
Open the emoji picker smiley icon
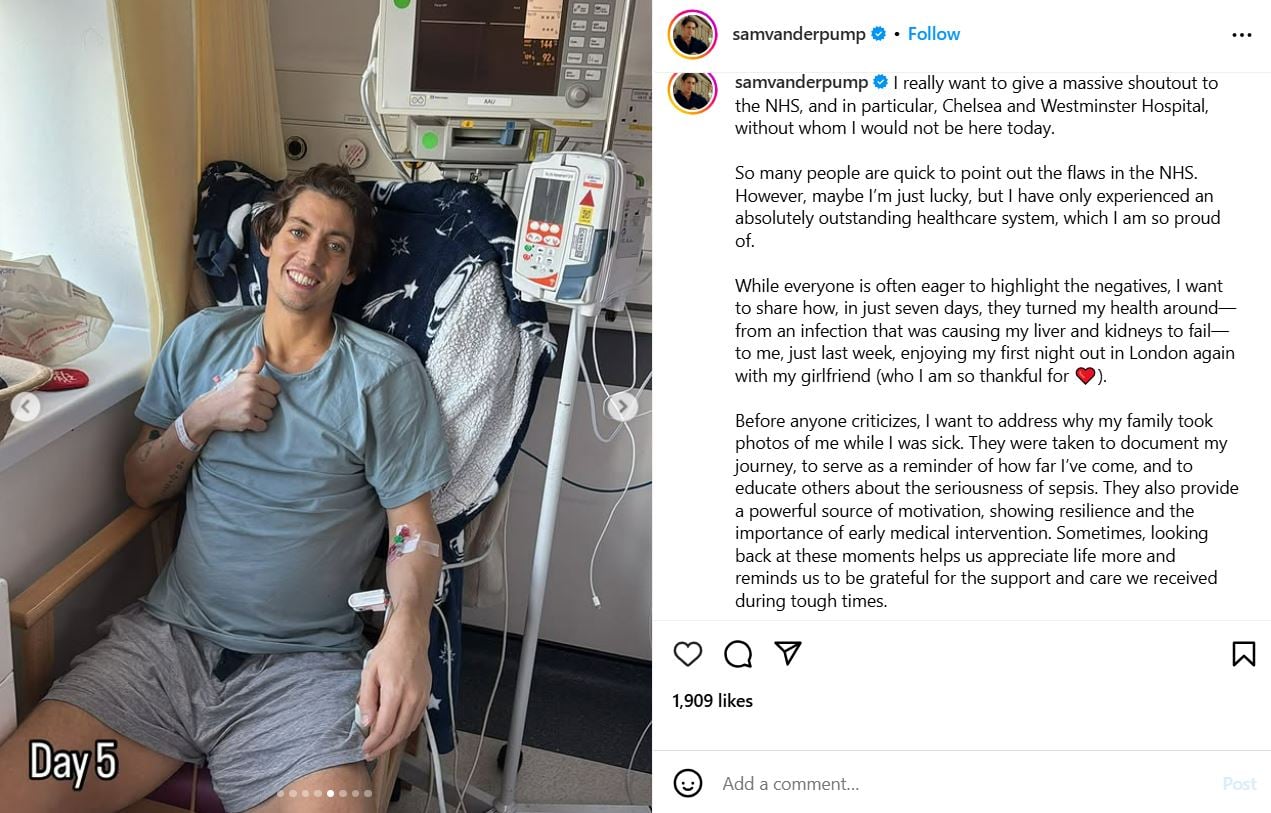pos(688,783)
